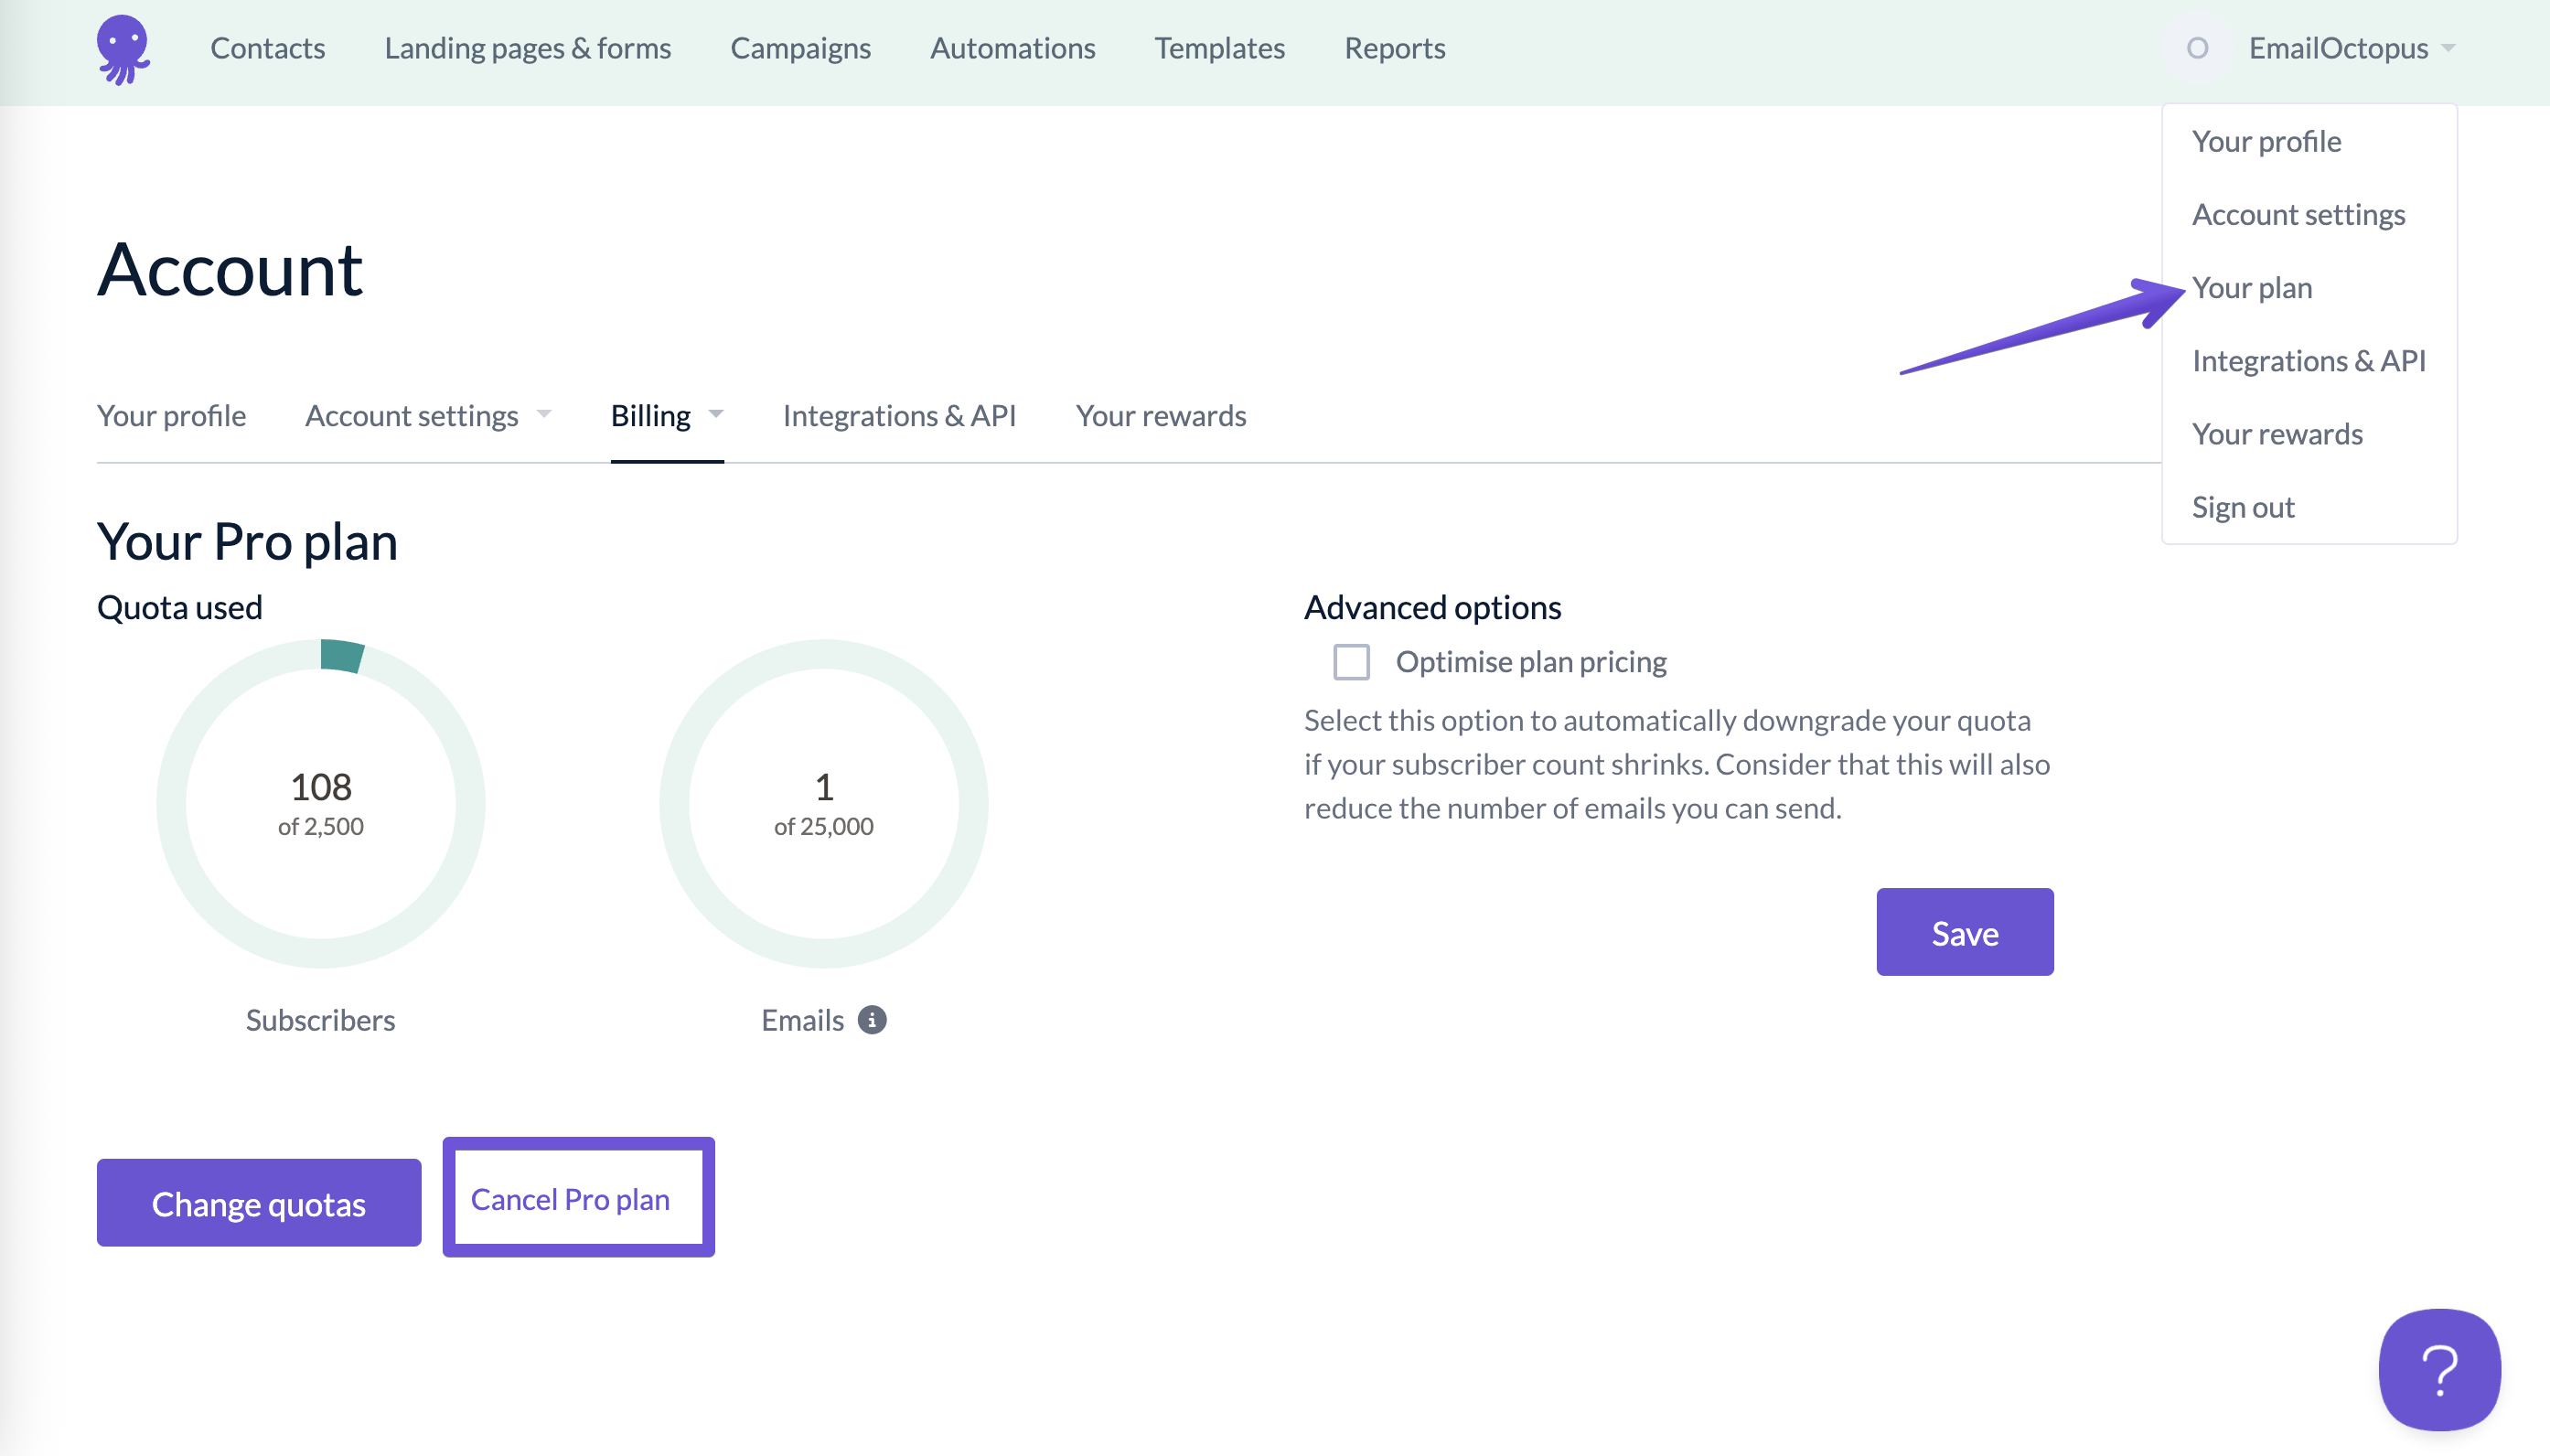Viewport: 2550px width, 1456px height.
Task: Switch to Your profile tab
Action: point(171,415)
